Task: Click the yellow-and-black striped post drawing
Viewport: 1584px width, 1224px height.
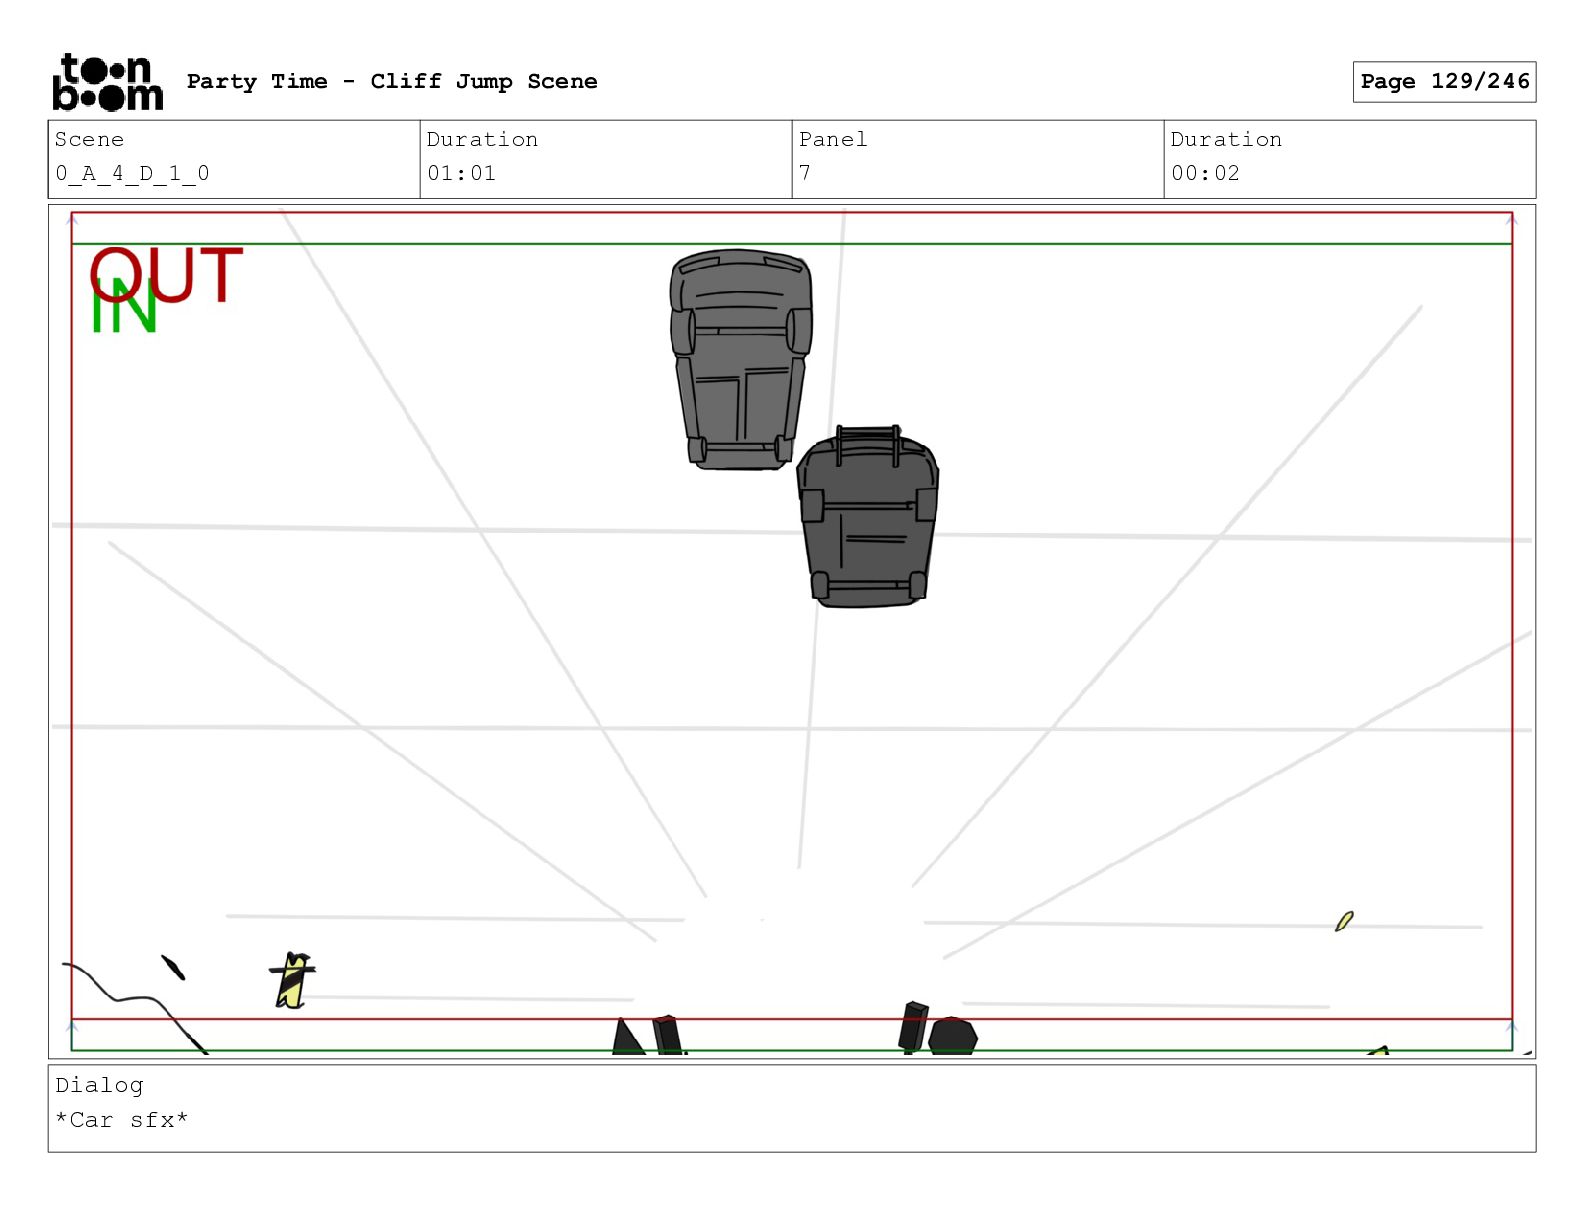Action: (x=292, y=980)
